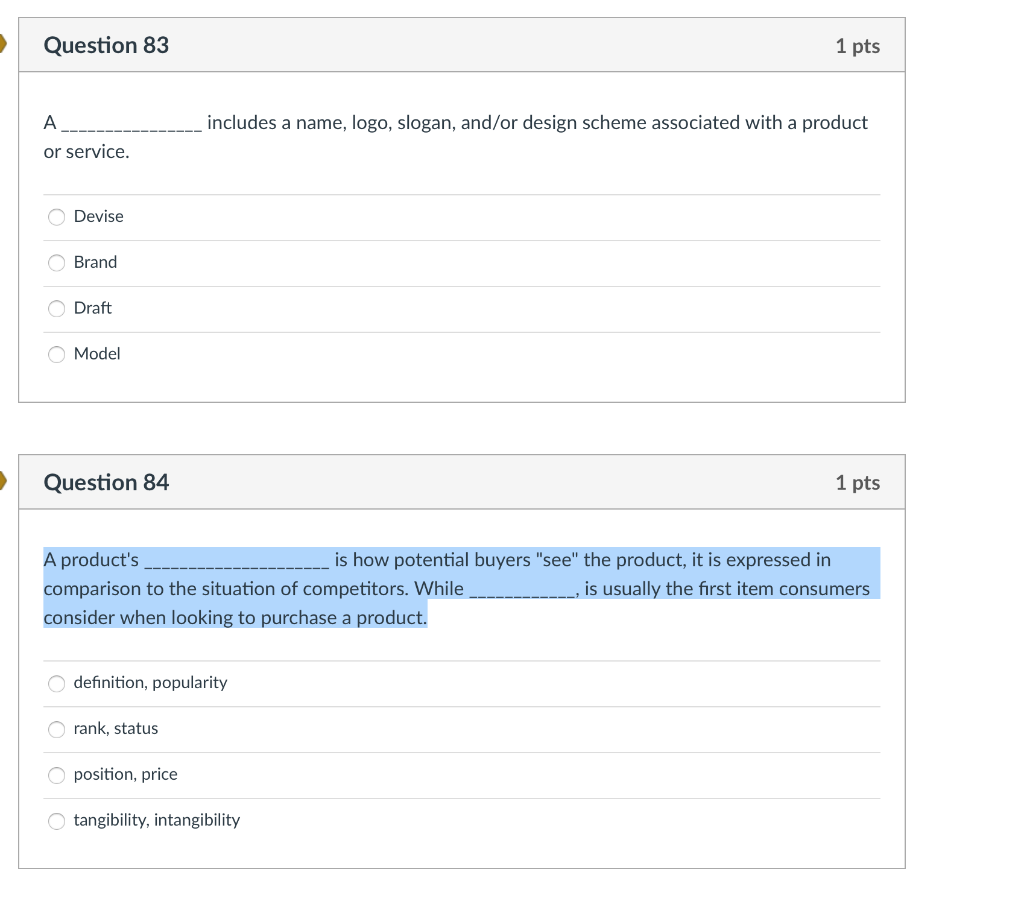1024x907 pixels.
Task: Click the yellow flag icon beside Question 84
Action: (3, 481)
